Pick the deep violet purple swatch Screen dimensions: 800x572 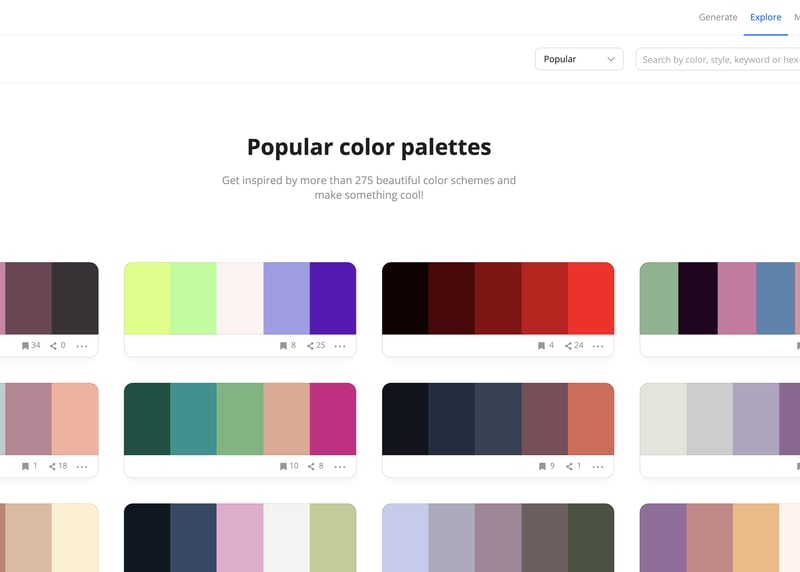(332, 298)
